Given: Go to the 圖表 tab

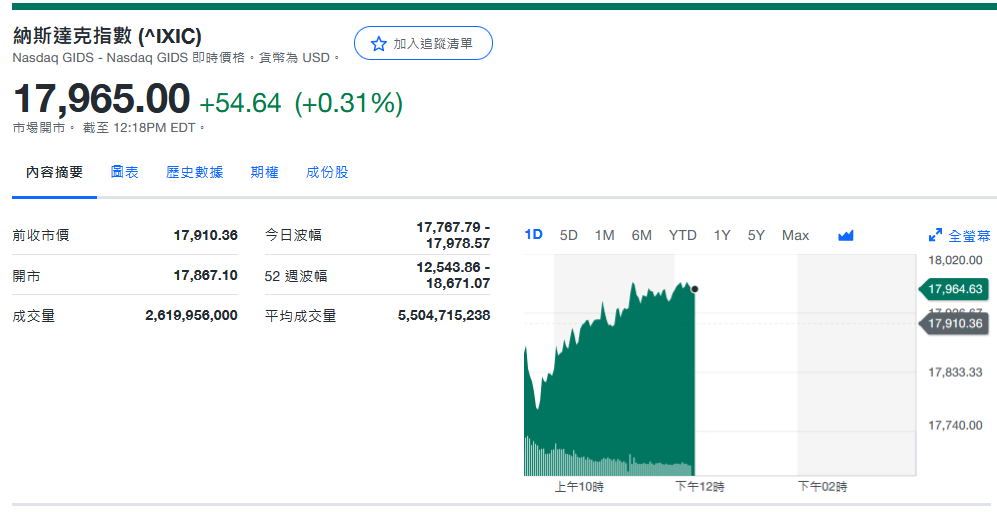Looking at the screenshot, I should click(124, 172).
